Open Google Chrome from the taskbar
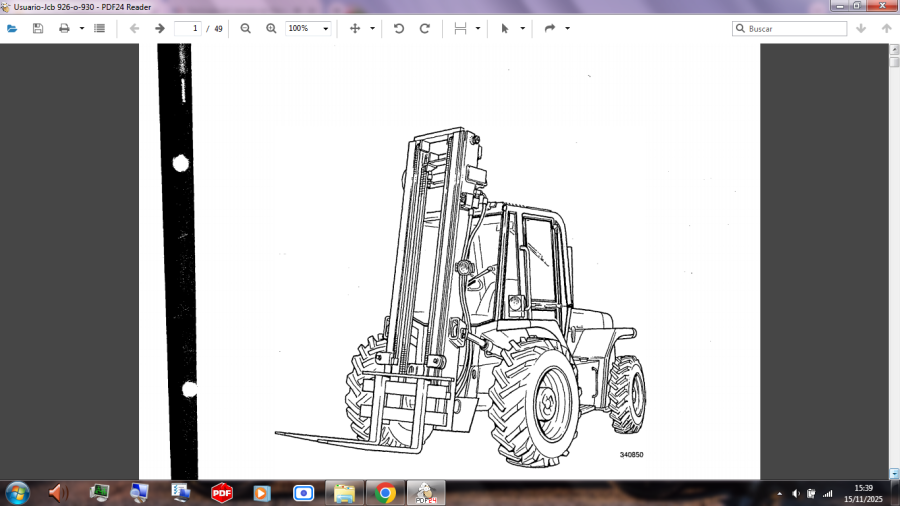 point(385,493)
